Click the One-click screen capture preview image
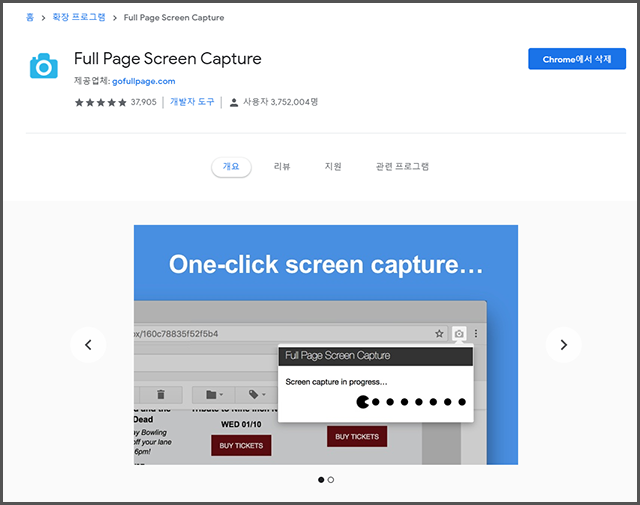Screen dimensions: 640x505 coord(326,345)
